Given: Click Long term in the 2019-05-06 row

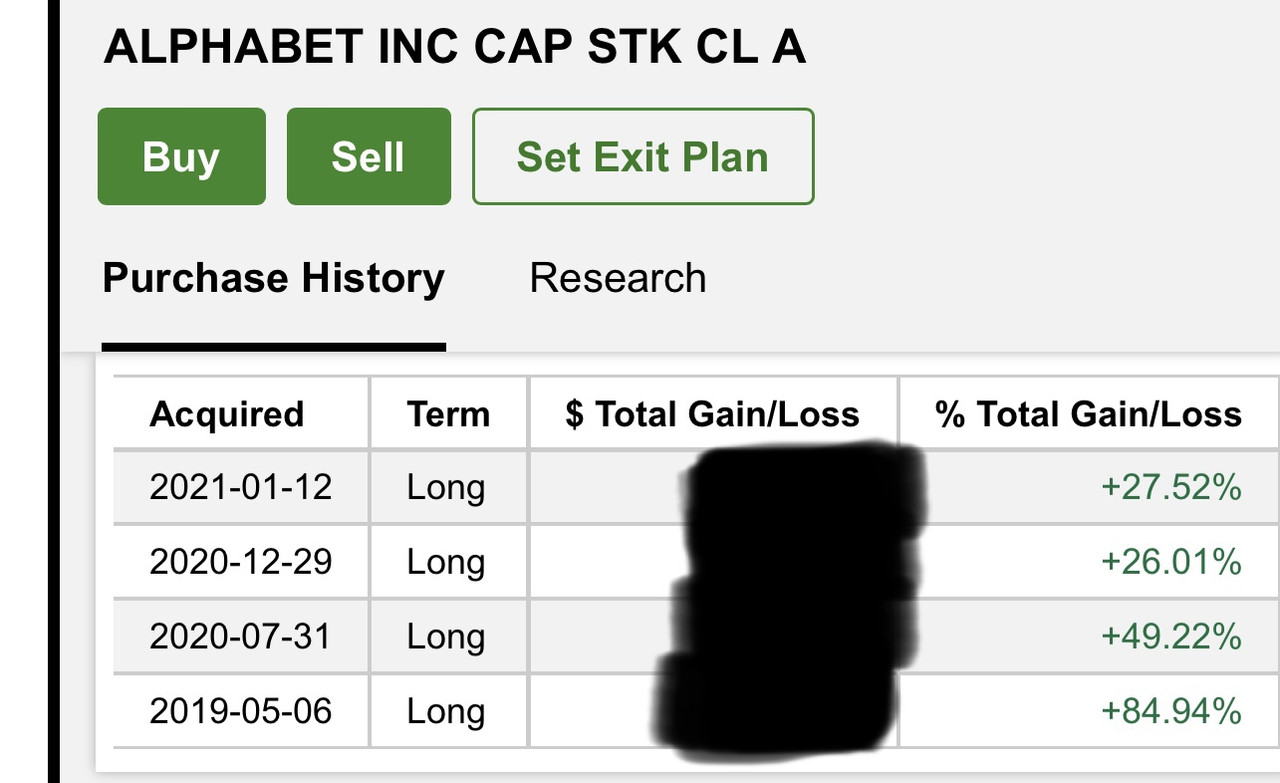Looking at the screenshot, I should click(x=446, y=711).
